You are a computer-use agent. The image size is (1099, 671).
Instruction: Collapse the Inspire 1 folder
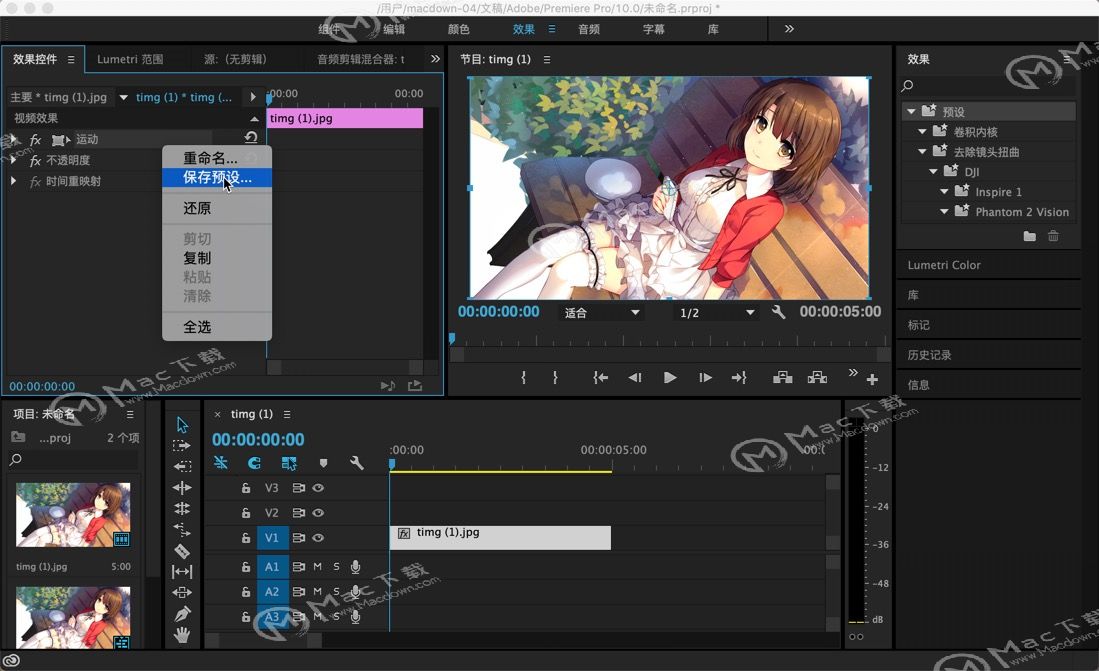click(x=945, y=191)
